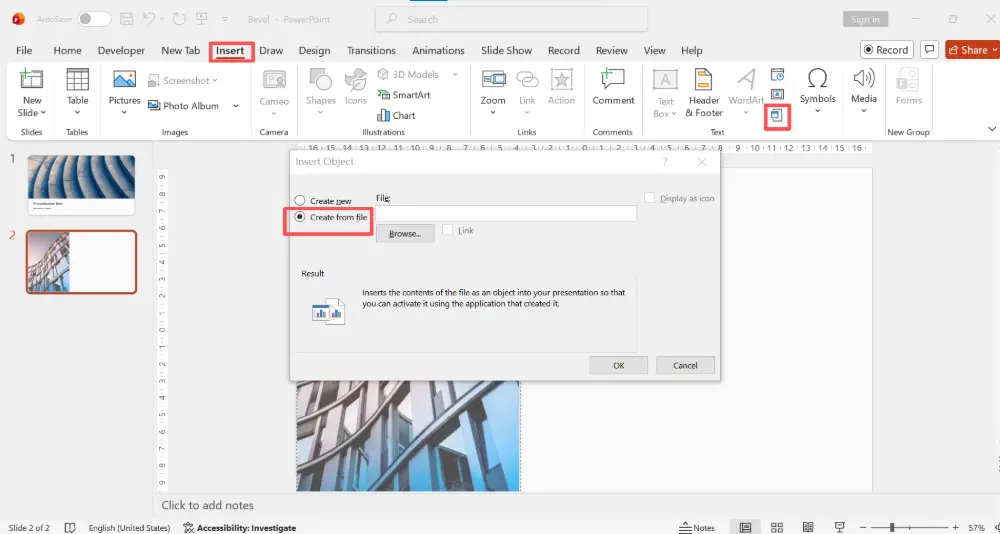1000x534 pixels.
Task: Open the Undo history dropdown arrow
Action: [162, 20]
